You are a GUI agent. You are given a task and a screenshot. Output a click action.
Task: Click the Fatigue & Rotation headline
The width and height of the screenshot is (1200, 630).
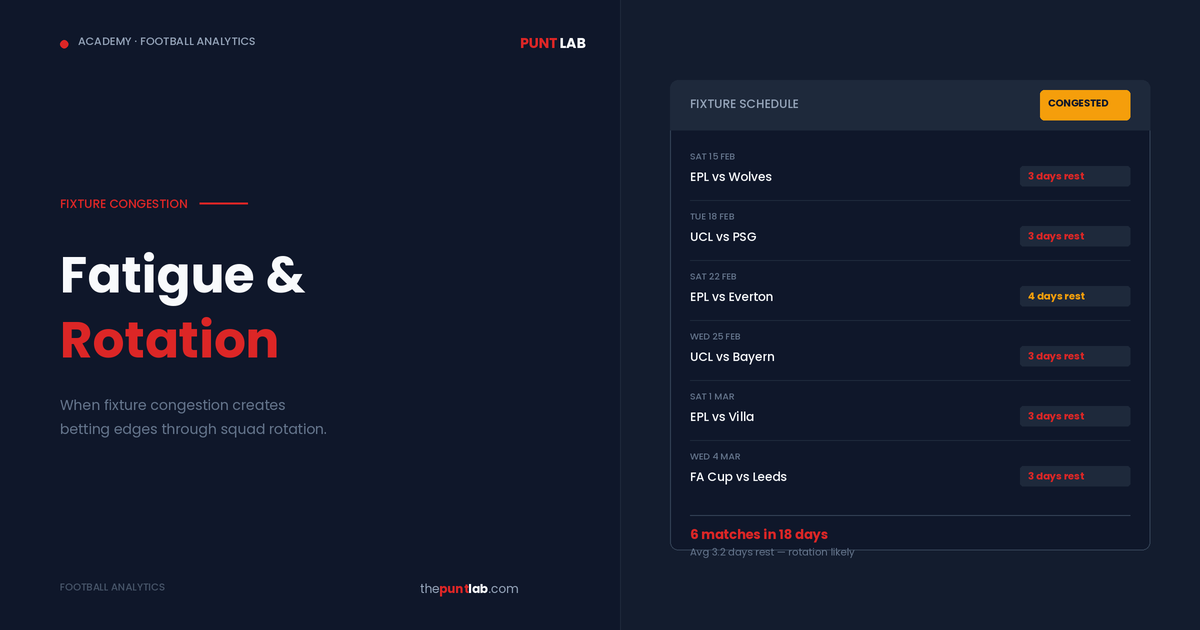coord(182,307)
